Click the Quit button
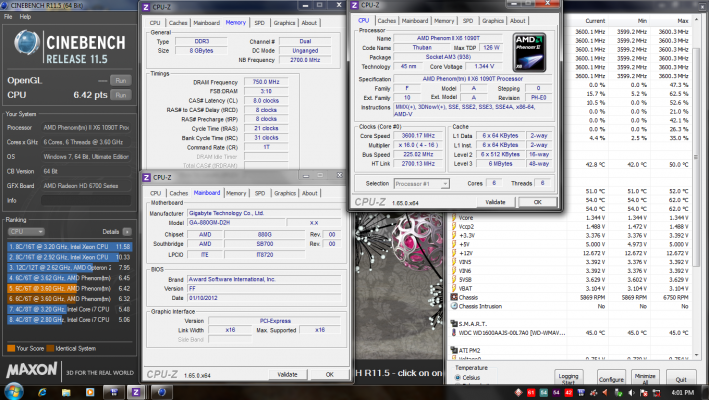709x400 pixels. pos(681,377)
